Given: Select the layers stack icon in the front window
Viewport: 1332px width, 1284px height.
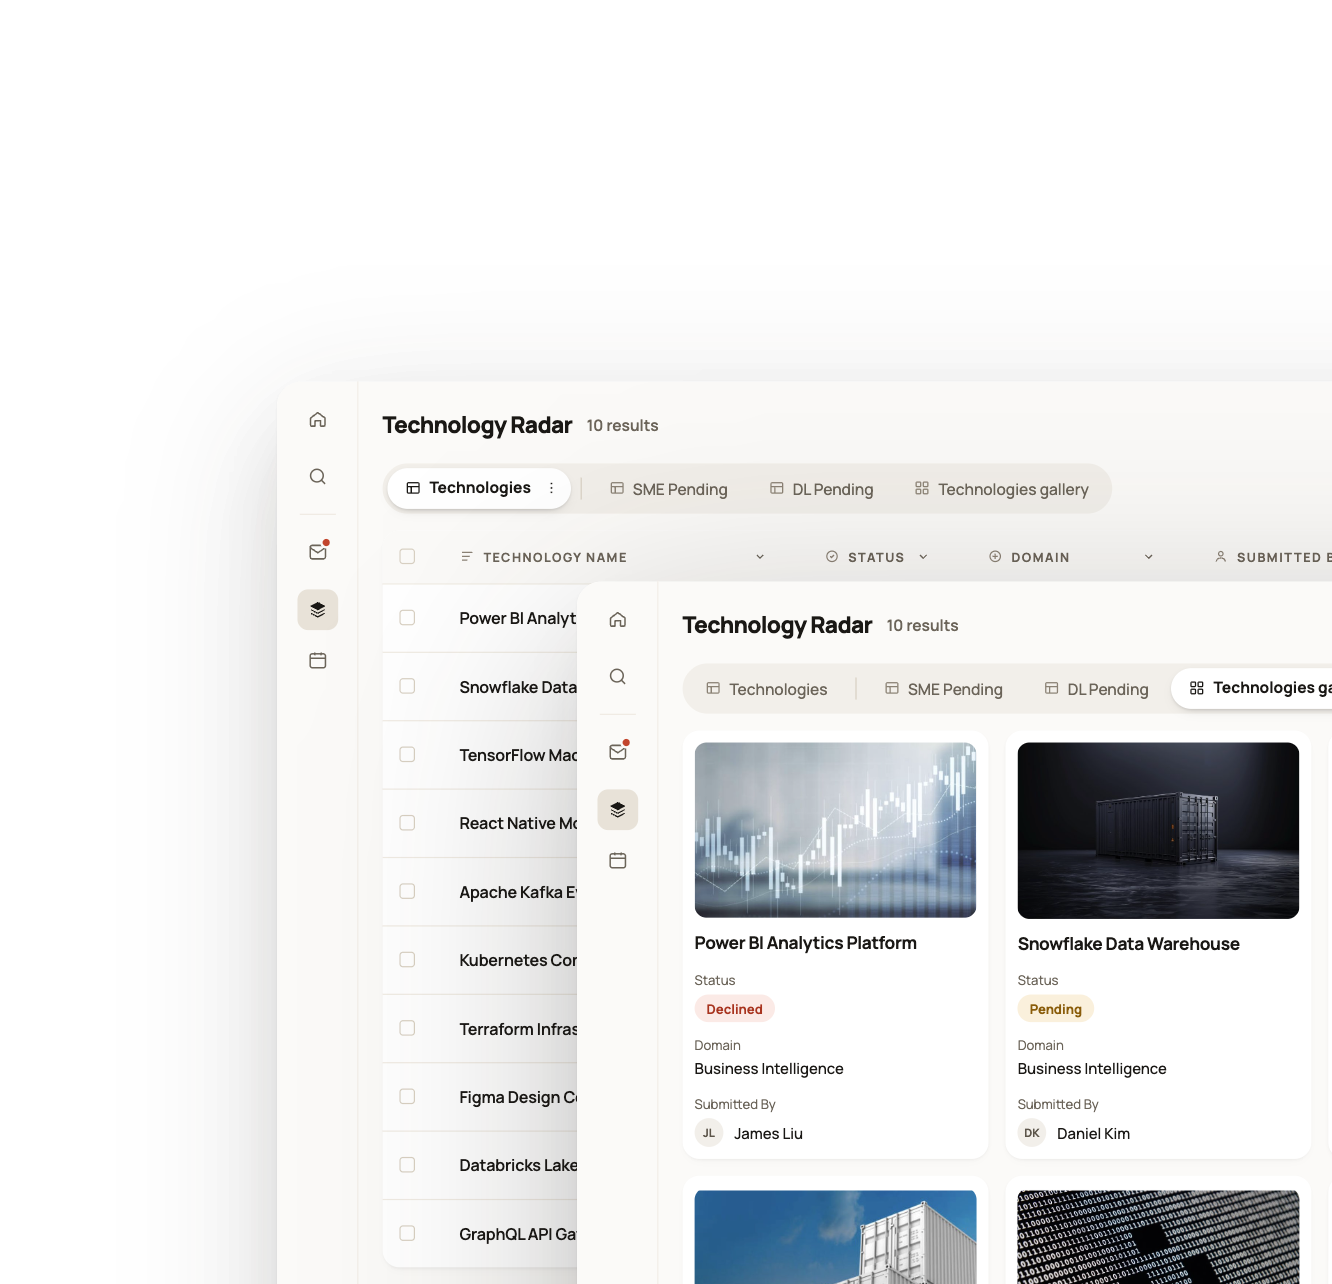Looking at the screenshot, I should 618,810.
